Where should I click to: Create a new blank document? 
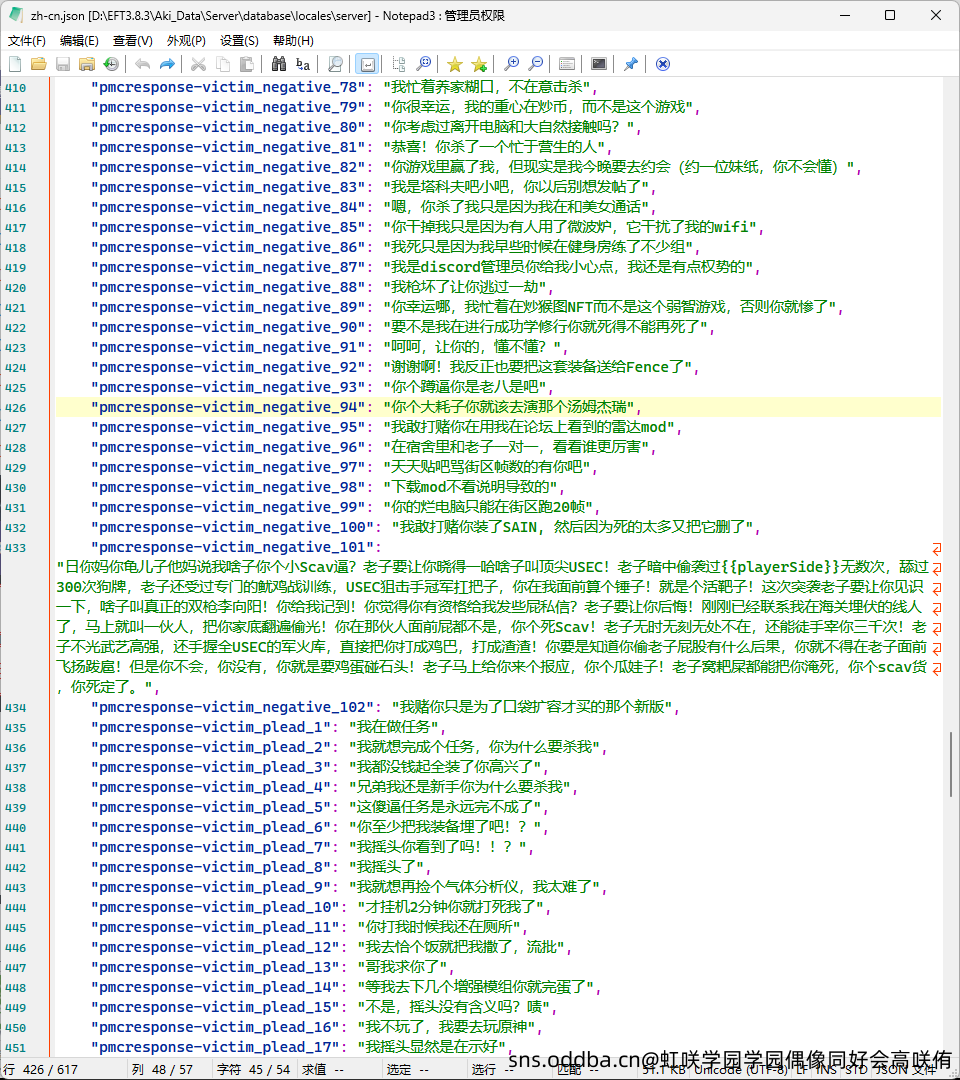[14, 64]
